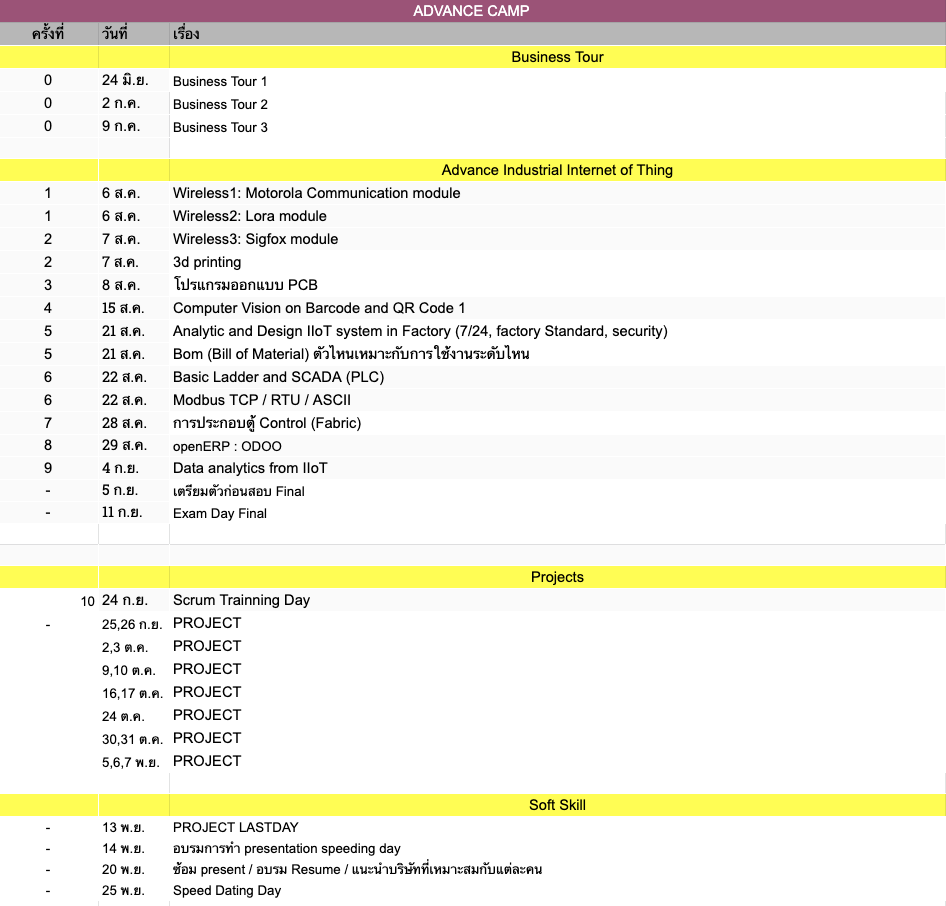The image size is (946, 906).
Task: Select the ครั้งที่ column header
Action: tap(48, 34)
